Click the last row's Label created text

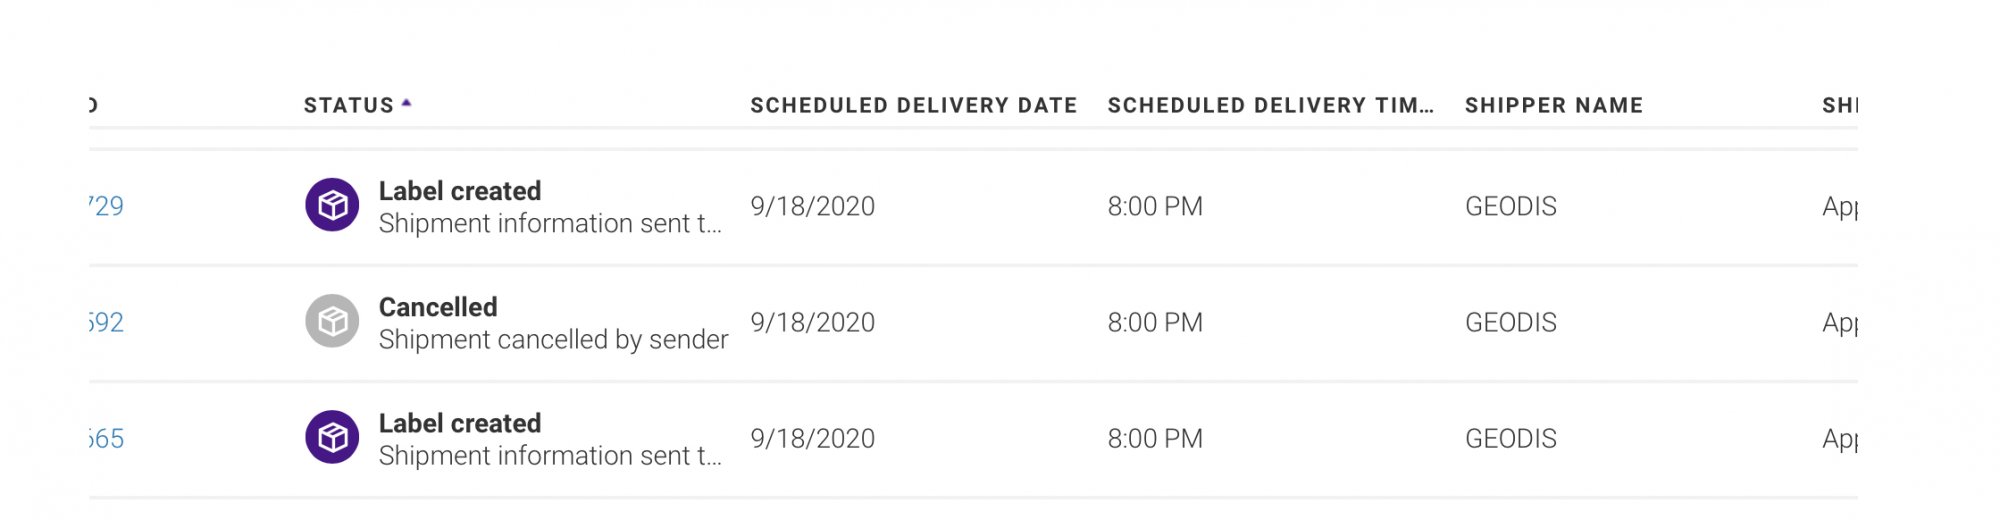coord(460,423)
